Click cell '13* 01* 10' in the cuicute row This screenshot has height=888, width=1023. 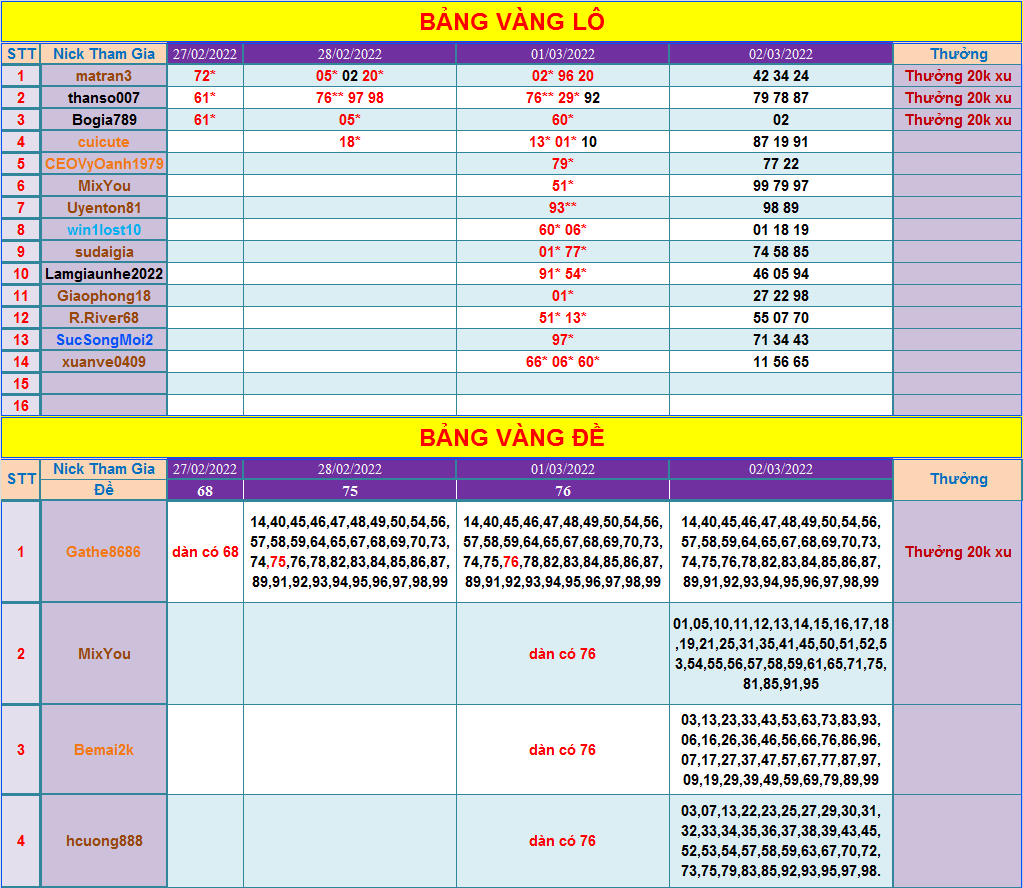click(562, 142)
